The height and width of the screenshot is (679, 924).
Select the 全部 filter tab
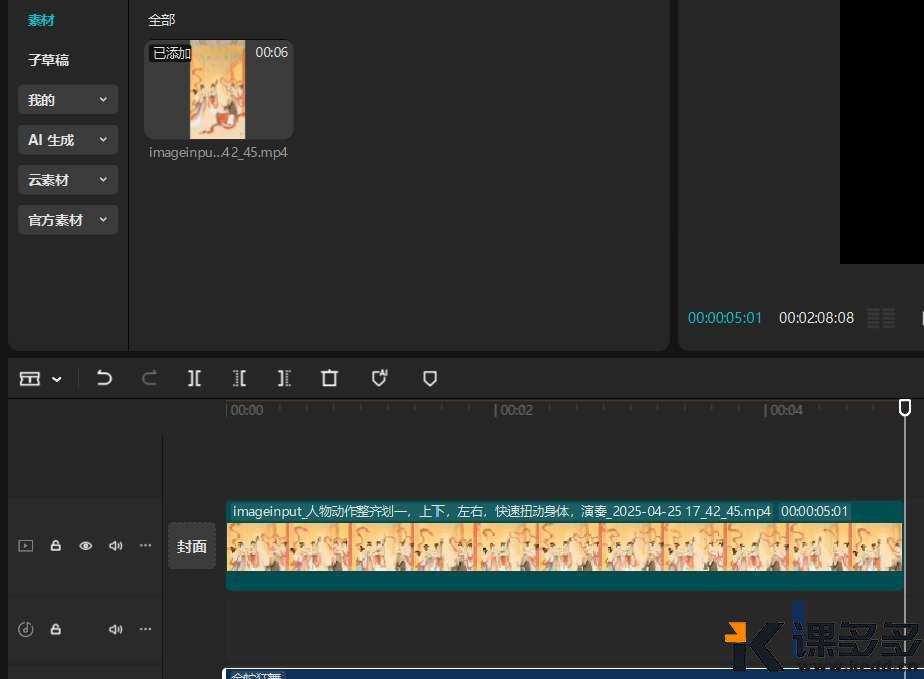161,20
